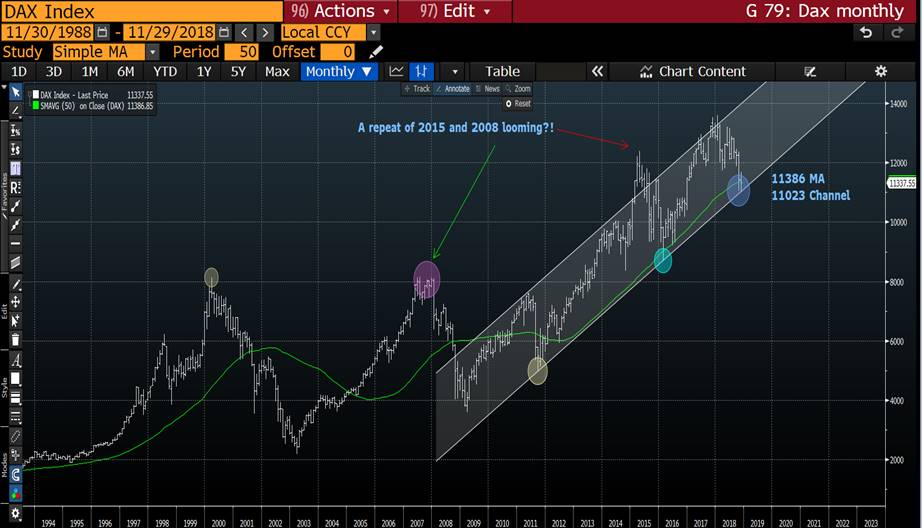Select the 6M range tab
Image resolution: width=922 pixels, height=528 pixels.
click(125, 71)
